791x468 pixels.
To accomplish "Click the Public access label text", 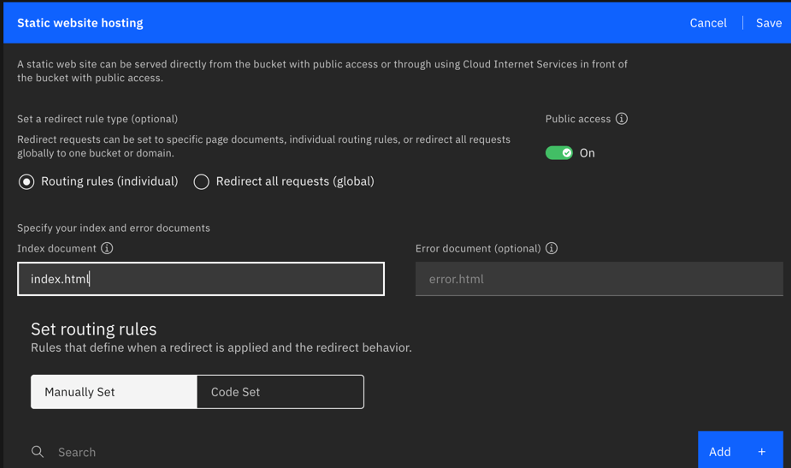I will 577,119.
